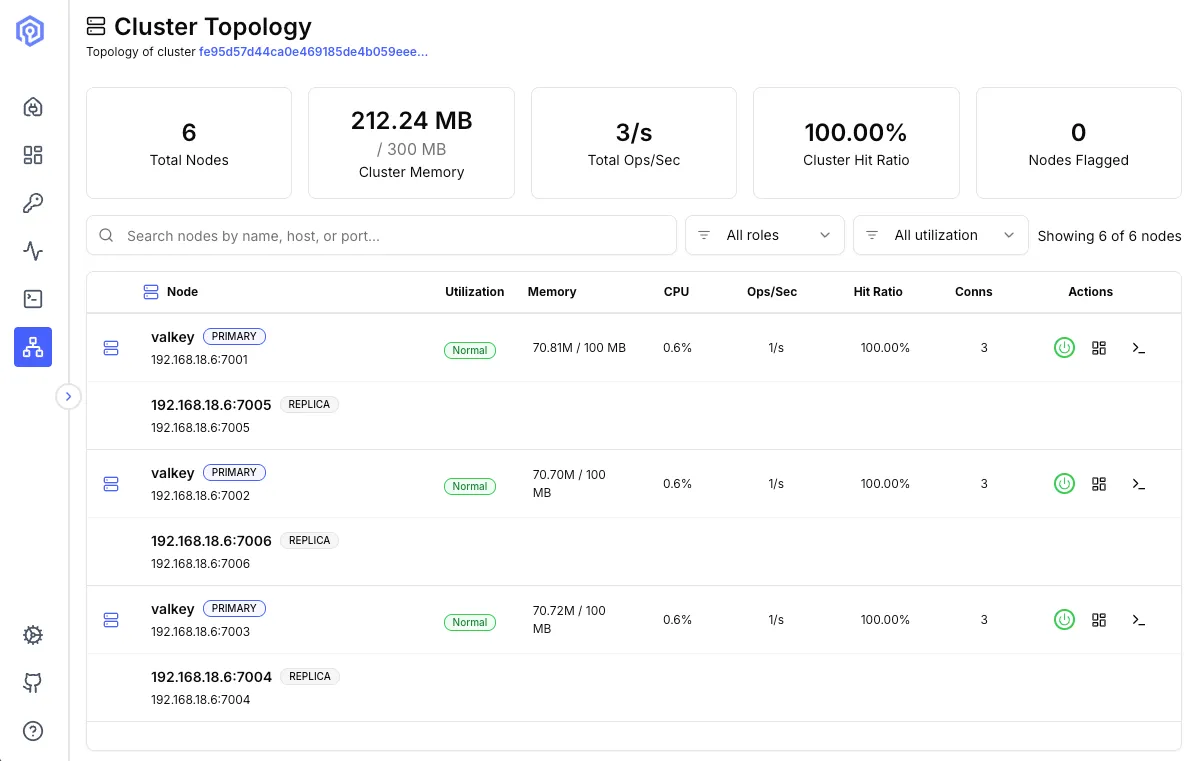Viewport: 1194px width, 761px height.
Task: Open the activity monitoring icon in the sidebar
Action: pyautogui.click(x=33, y=251)
